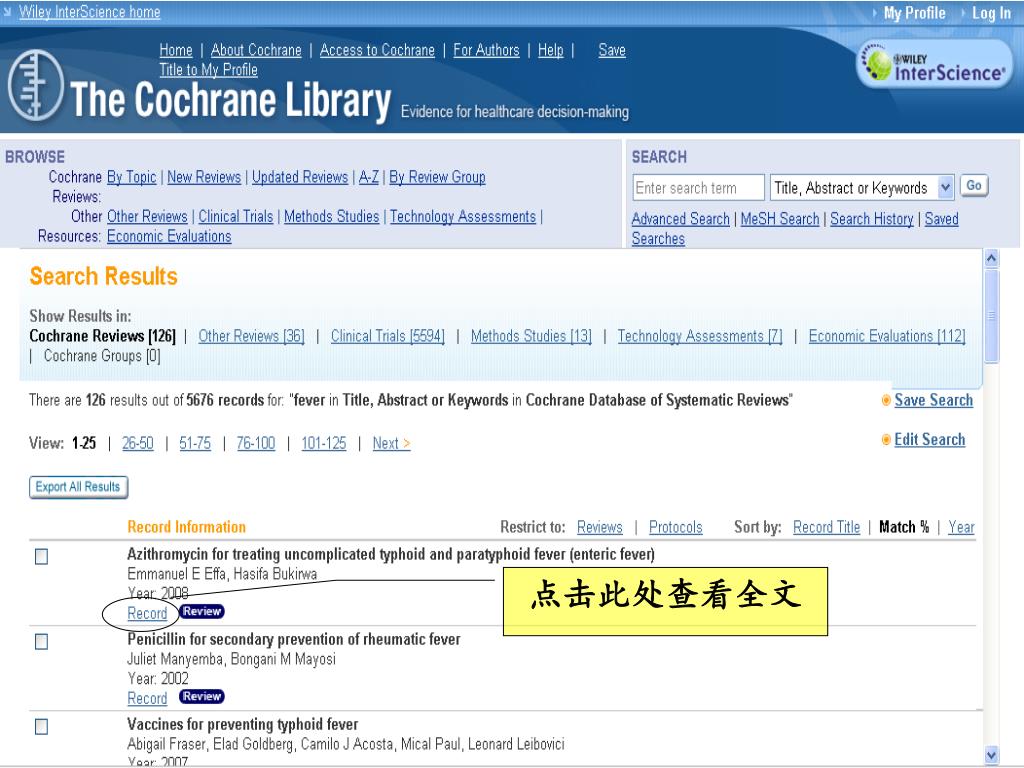Click the orange bullet beside Edit Search
The width and height of the screenshot is (1024, 768).
(x=886, y=440)
